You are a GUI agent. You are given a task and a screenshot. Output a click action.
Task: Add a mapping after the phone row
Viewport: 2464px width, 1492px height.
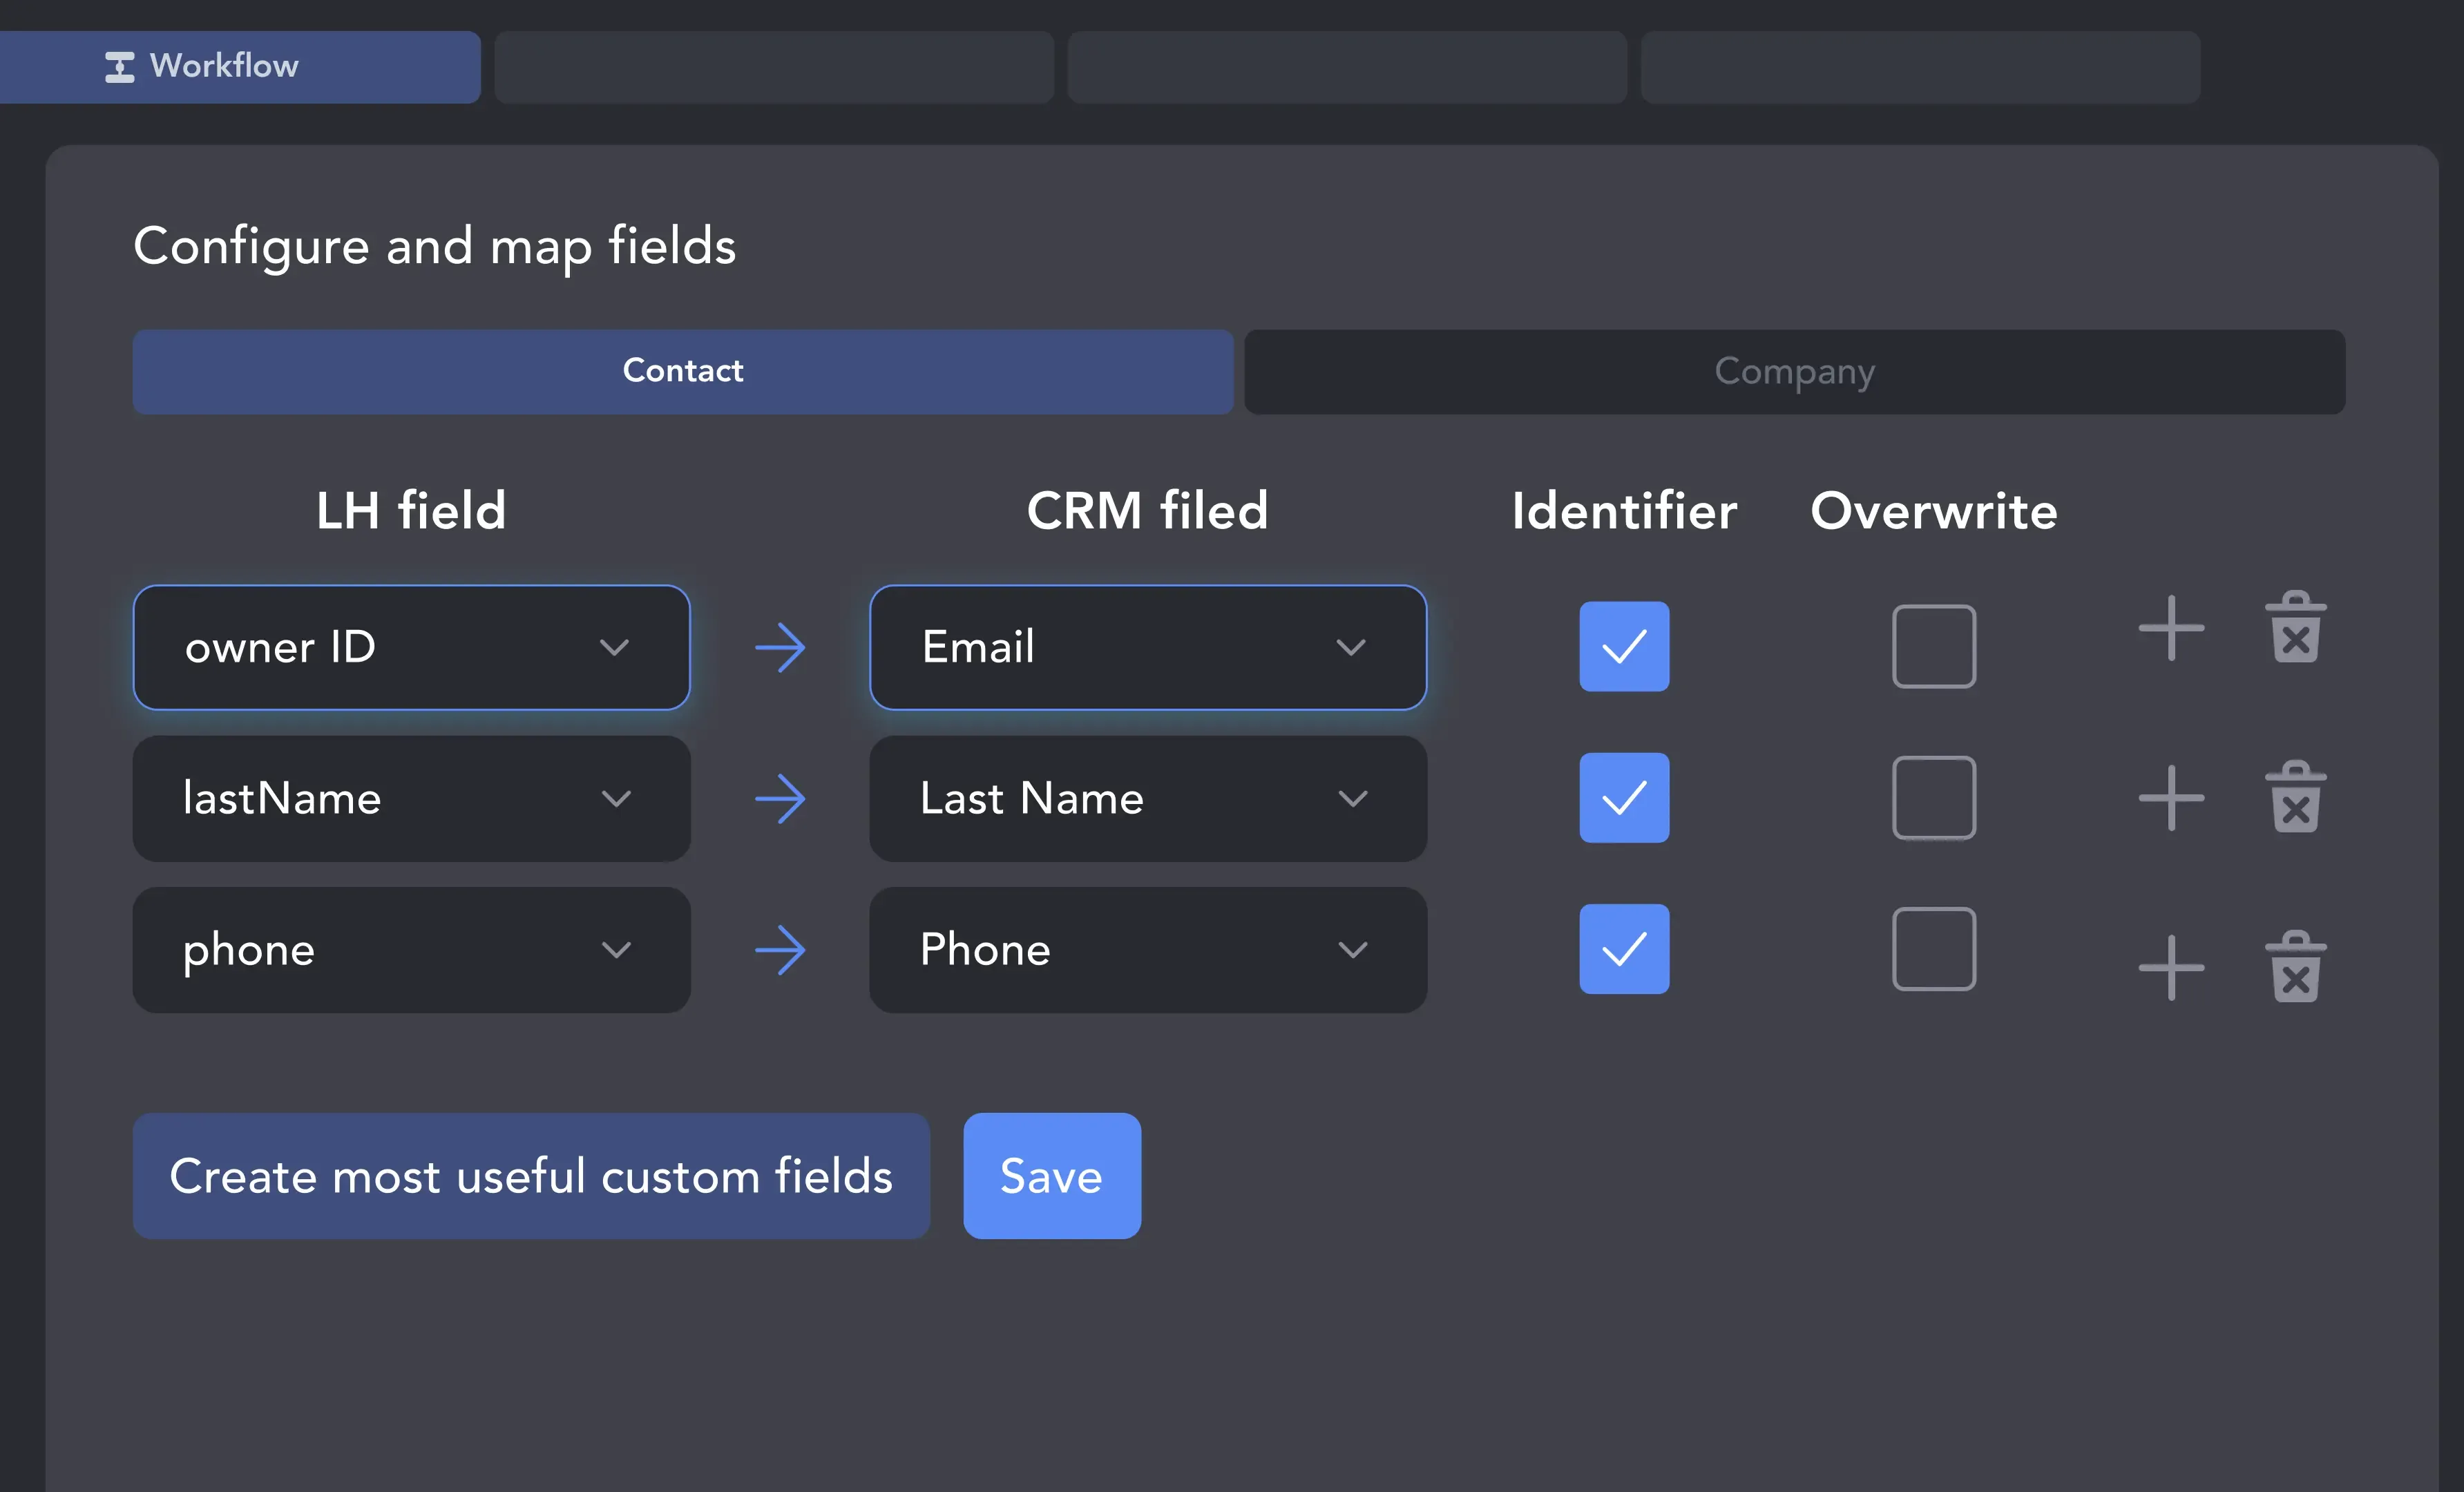pyautogui.click(x=2171, y=967)
